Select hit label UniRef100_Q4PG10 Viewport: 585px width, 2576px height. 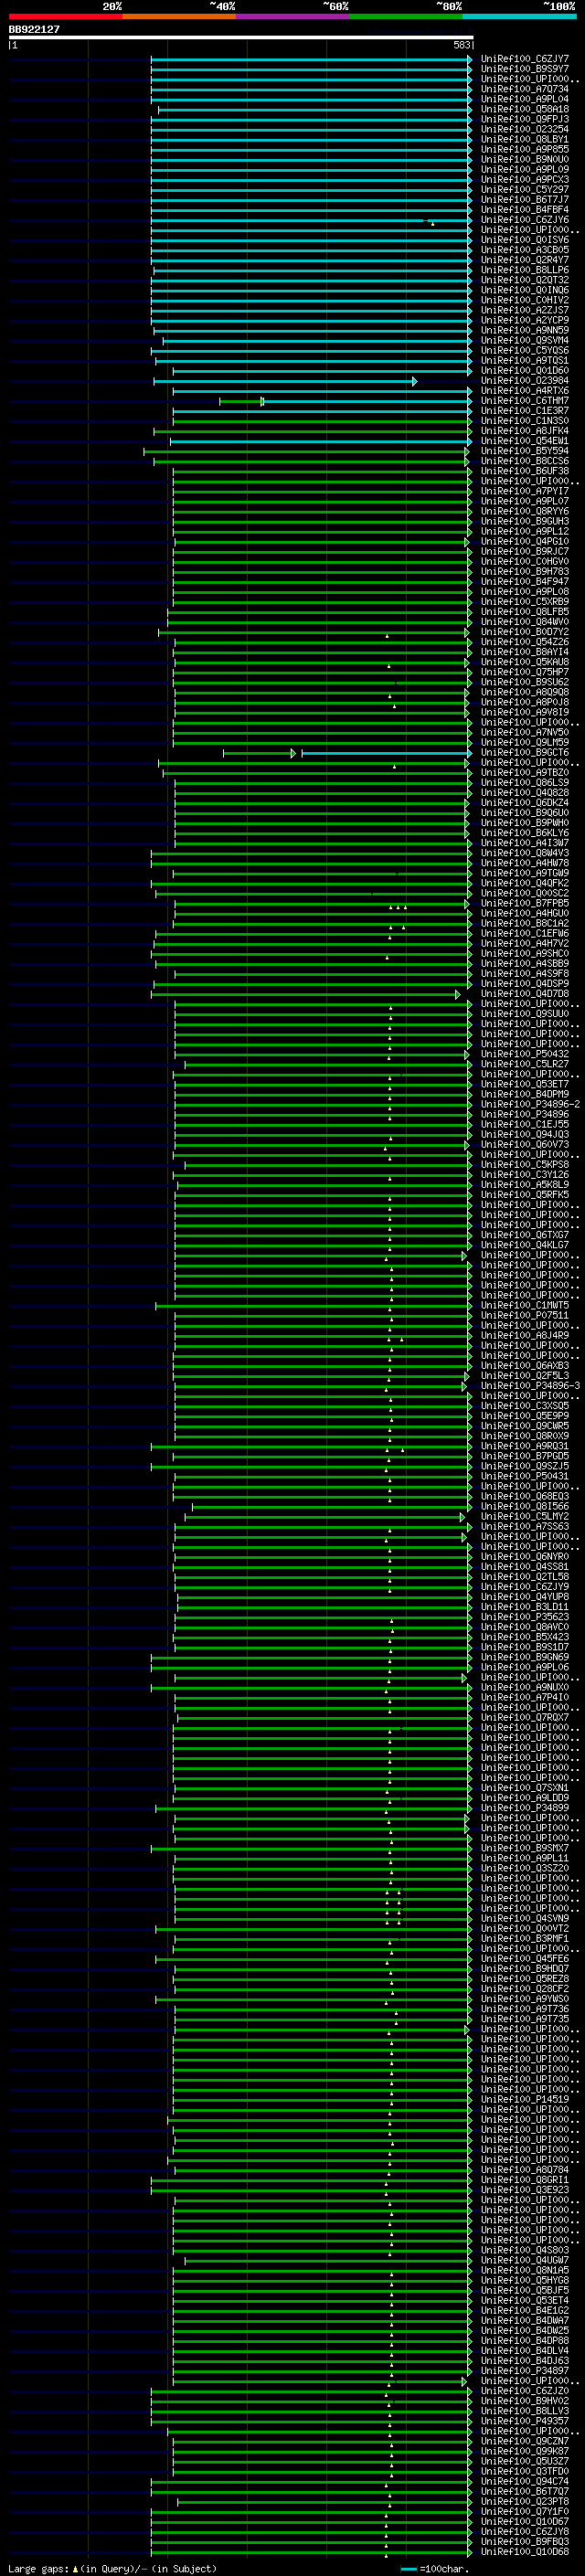point(525,542)
